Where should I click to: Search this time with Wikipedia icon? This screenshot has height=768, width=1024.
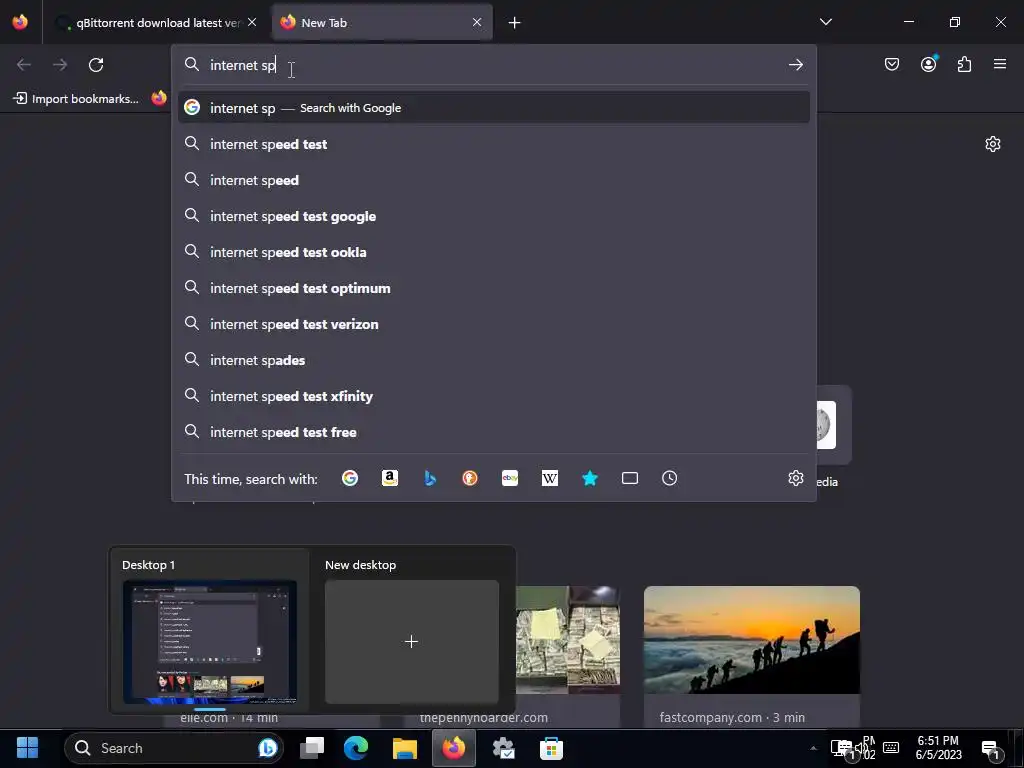pyautogui.click(x=550, y=479)
